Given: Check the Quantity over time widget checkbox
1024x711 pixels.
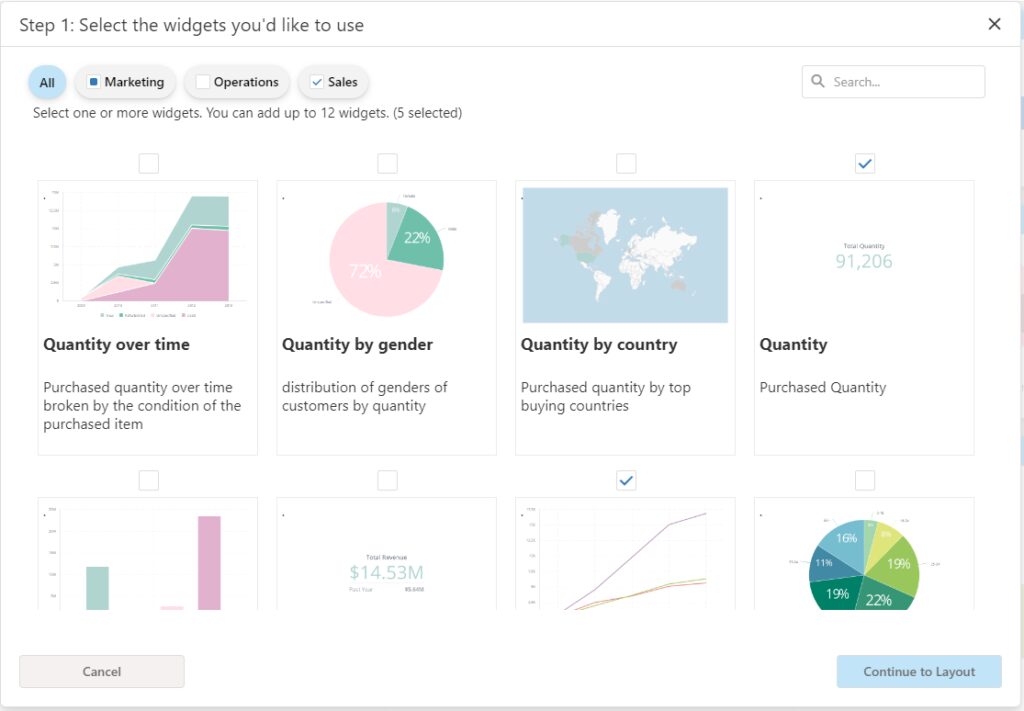Looking at the screenshot, I should pos(148,163).
